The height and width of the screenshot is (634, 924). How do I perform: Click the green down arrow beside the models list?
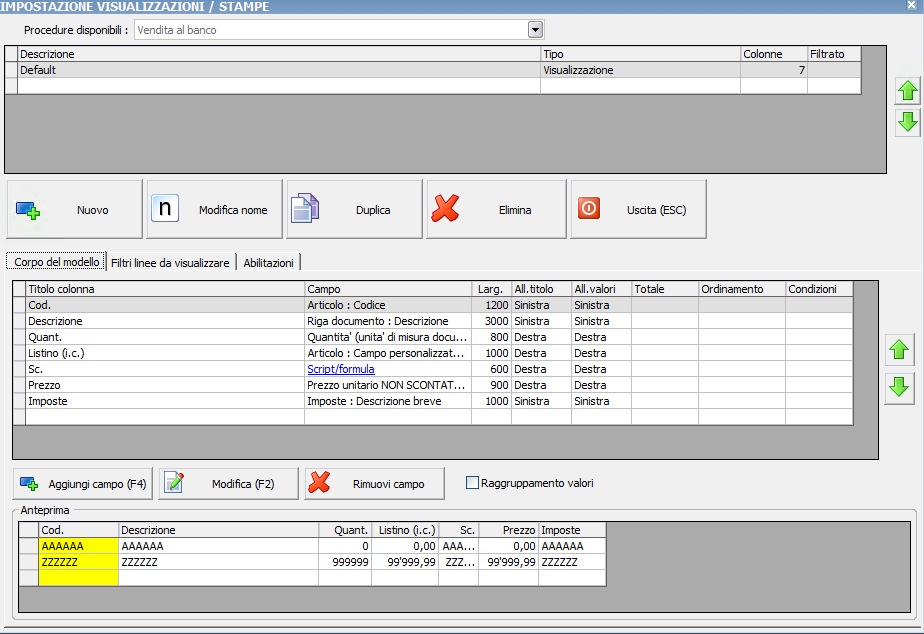coord(908,122)
